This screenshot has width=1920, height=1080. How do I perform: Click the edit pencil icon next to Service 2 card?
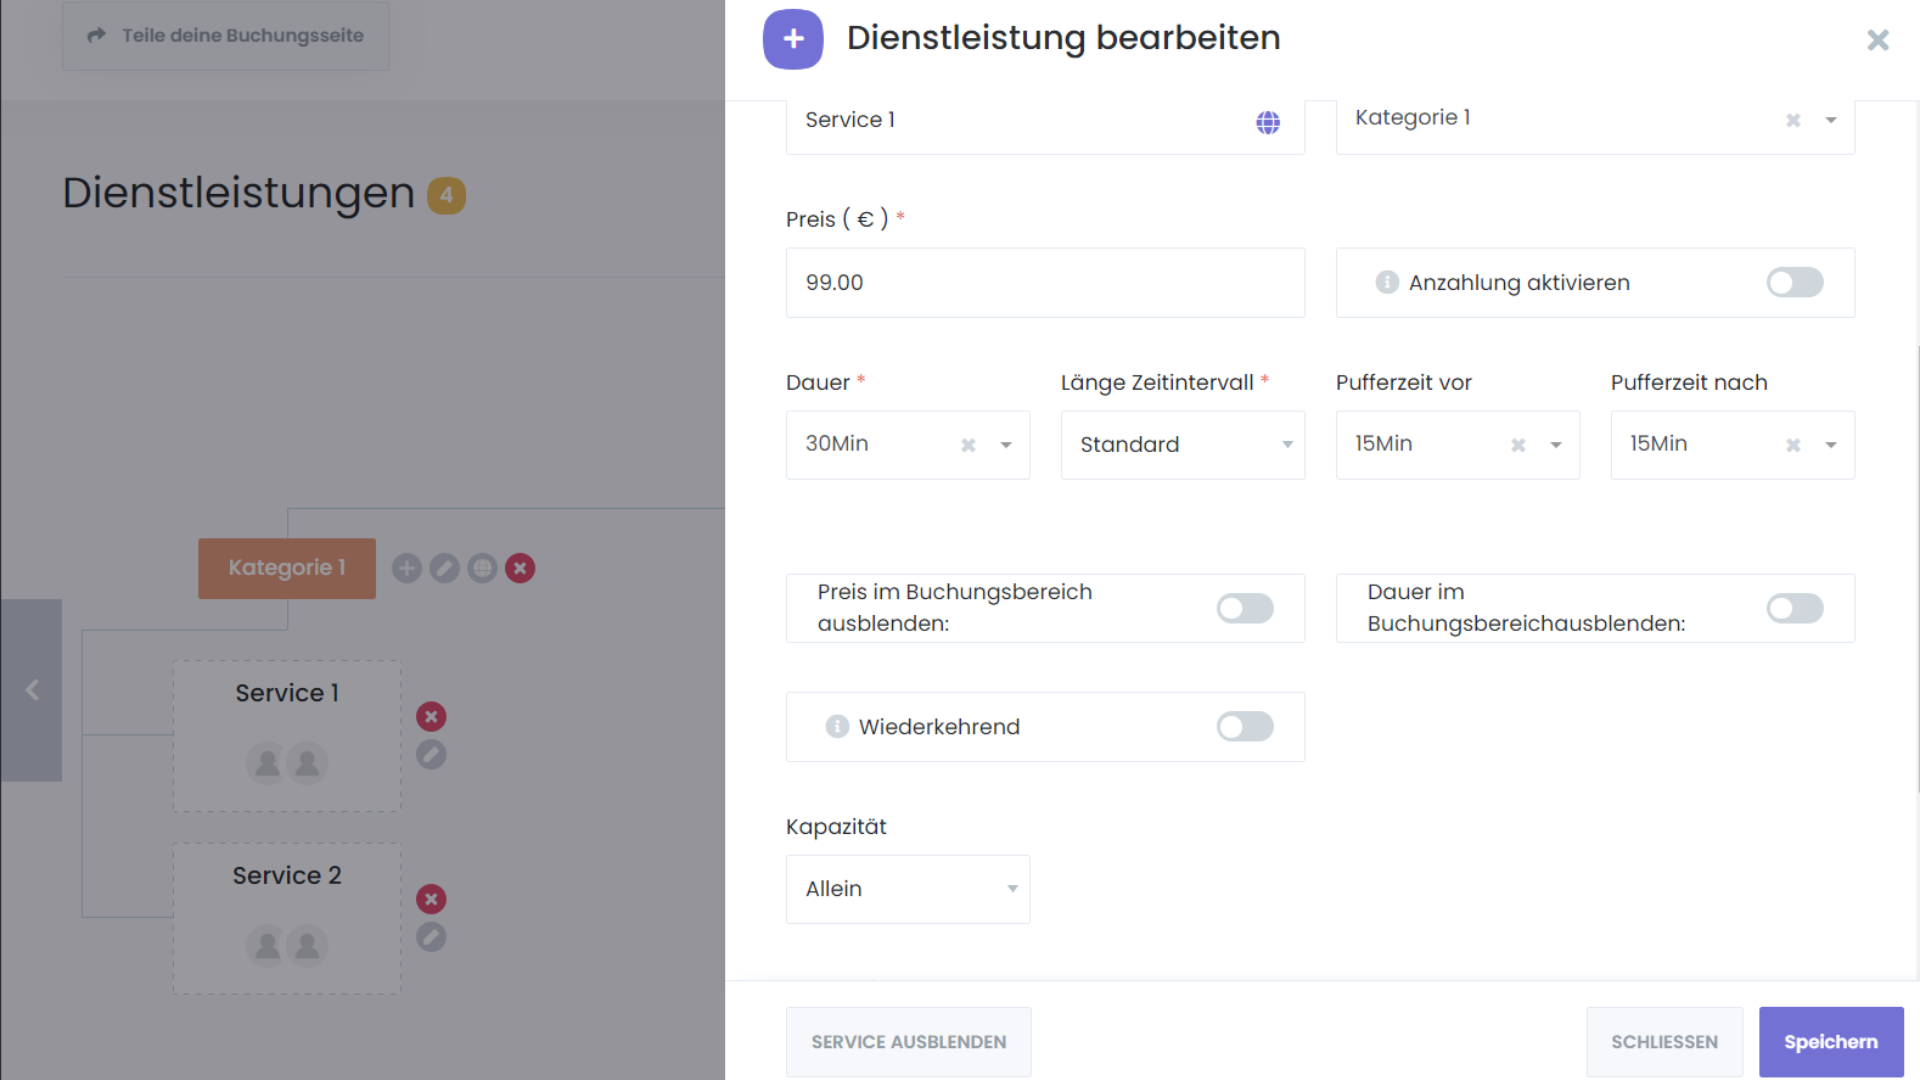coord(431,937)
